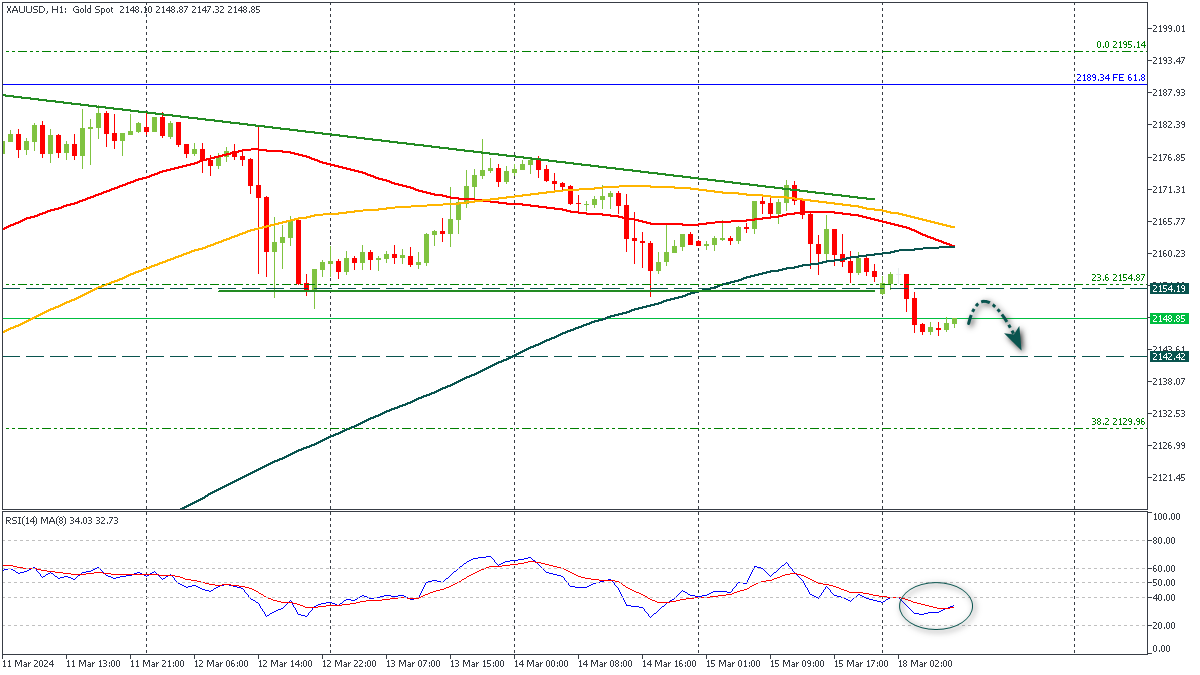Click the 38.2 2129.96 Fibonacci label
Image resolution: width=1200 pixels, height=675 pixels.
1118,422
